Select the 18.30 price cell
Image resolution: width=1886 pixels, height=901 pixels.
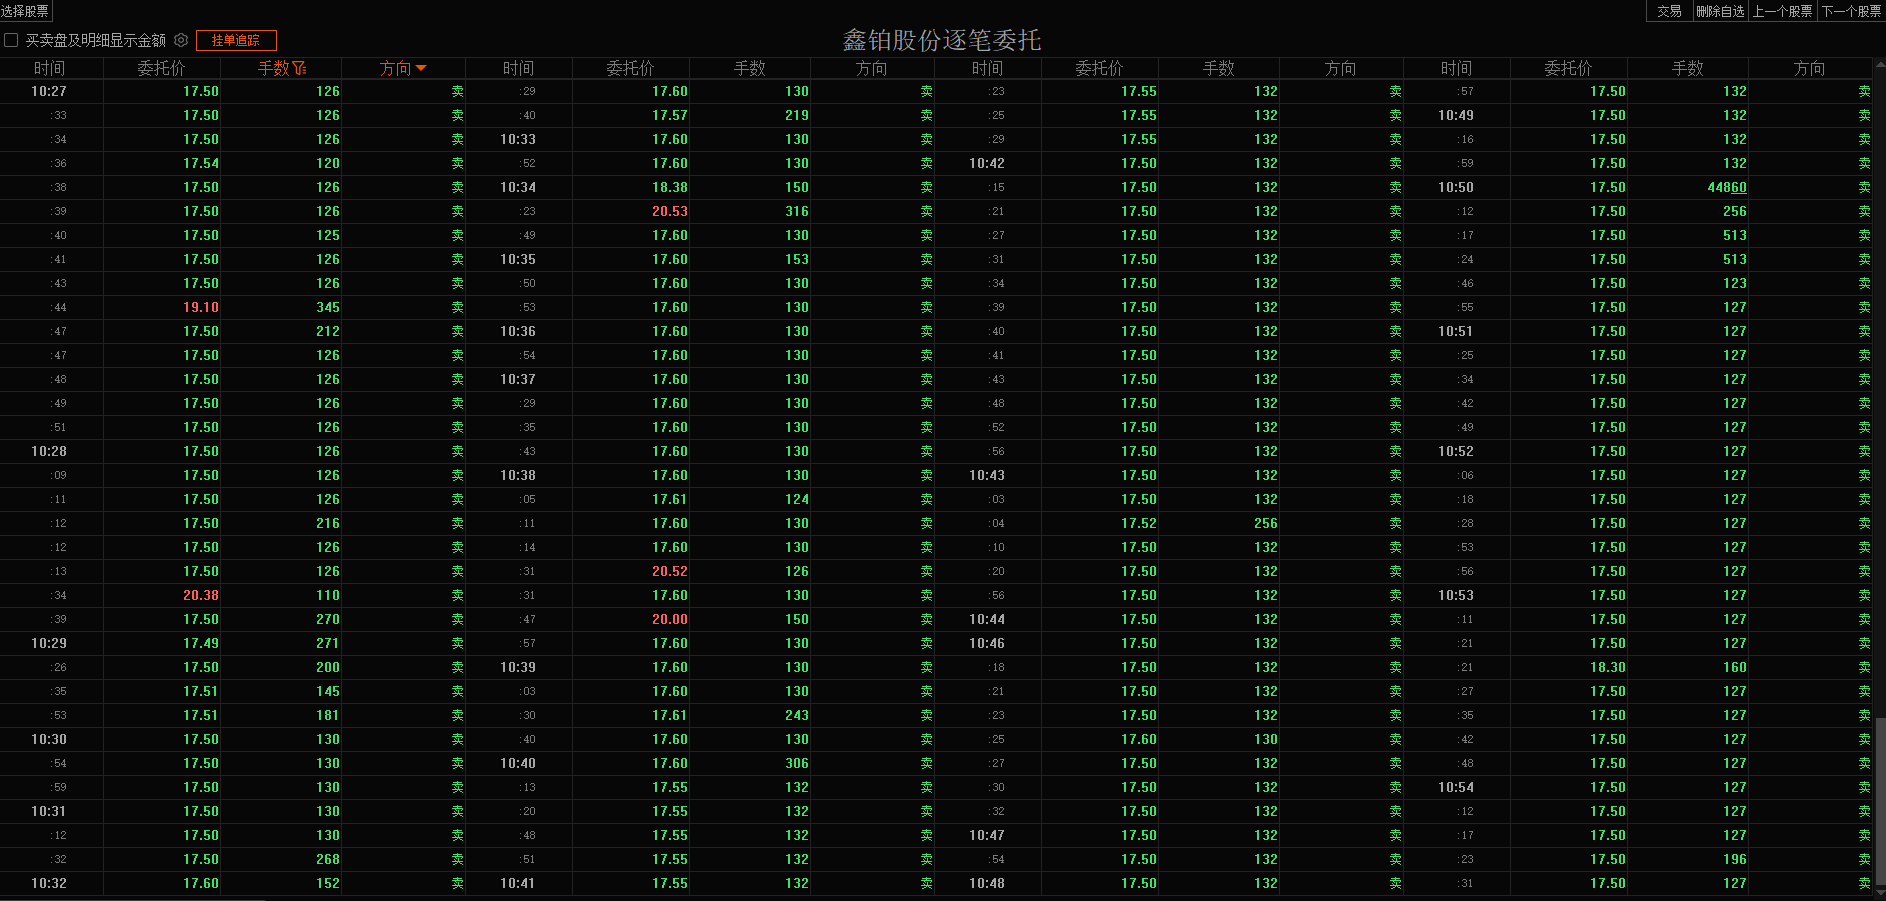[1608, 667]
